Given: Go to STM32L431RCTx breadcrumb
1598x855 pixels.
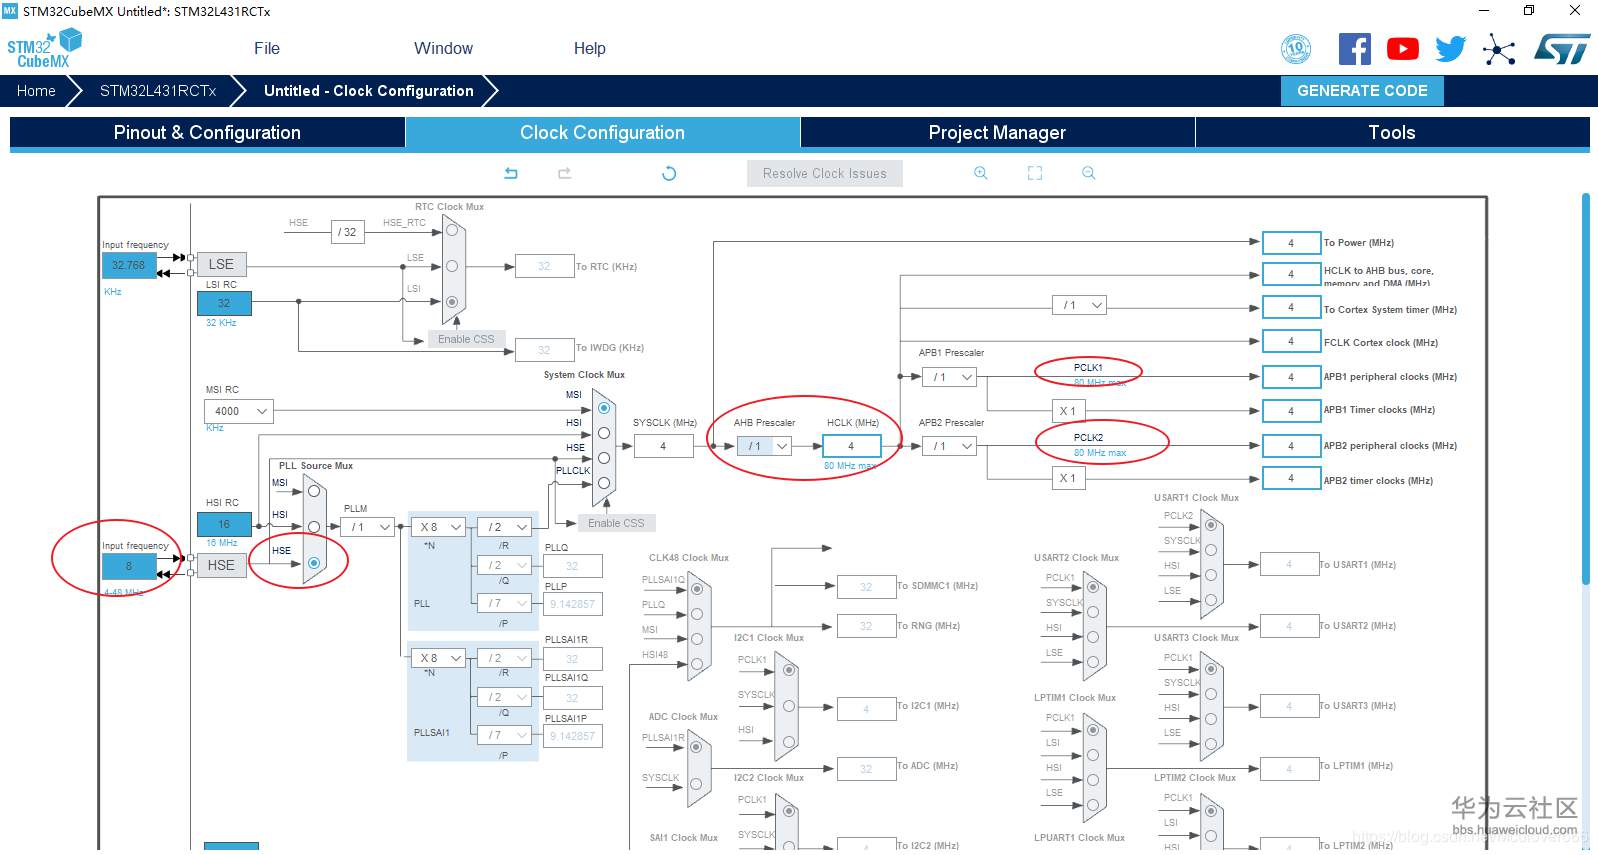Looking at the screenshot, I should tap(158, 91).
